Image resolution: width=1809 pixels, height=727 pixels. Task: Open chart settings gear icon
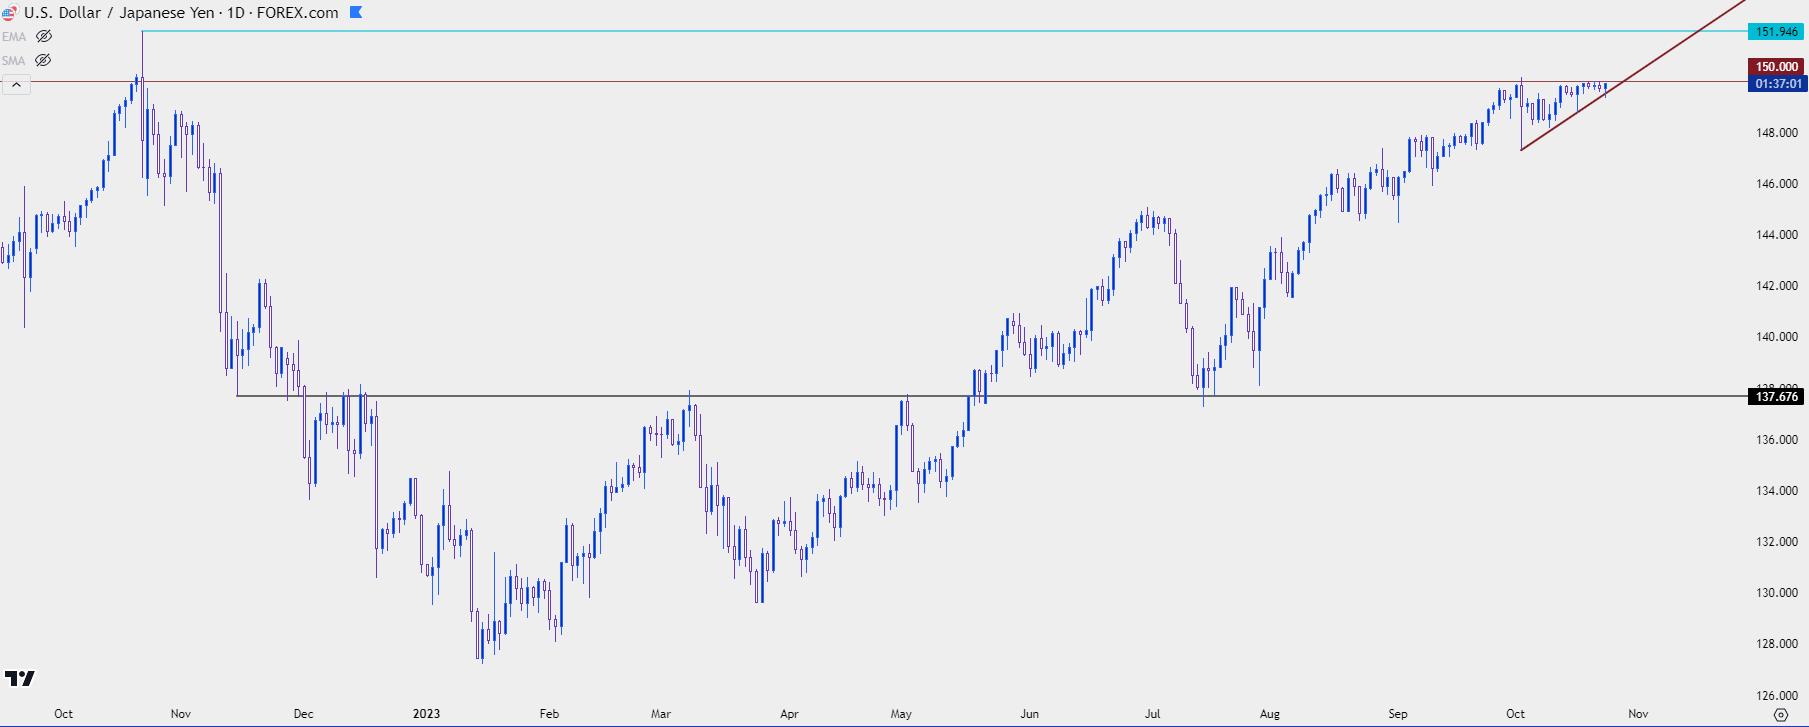[1780, 714]
